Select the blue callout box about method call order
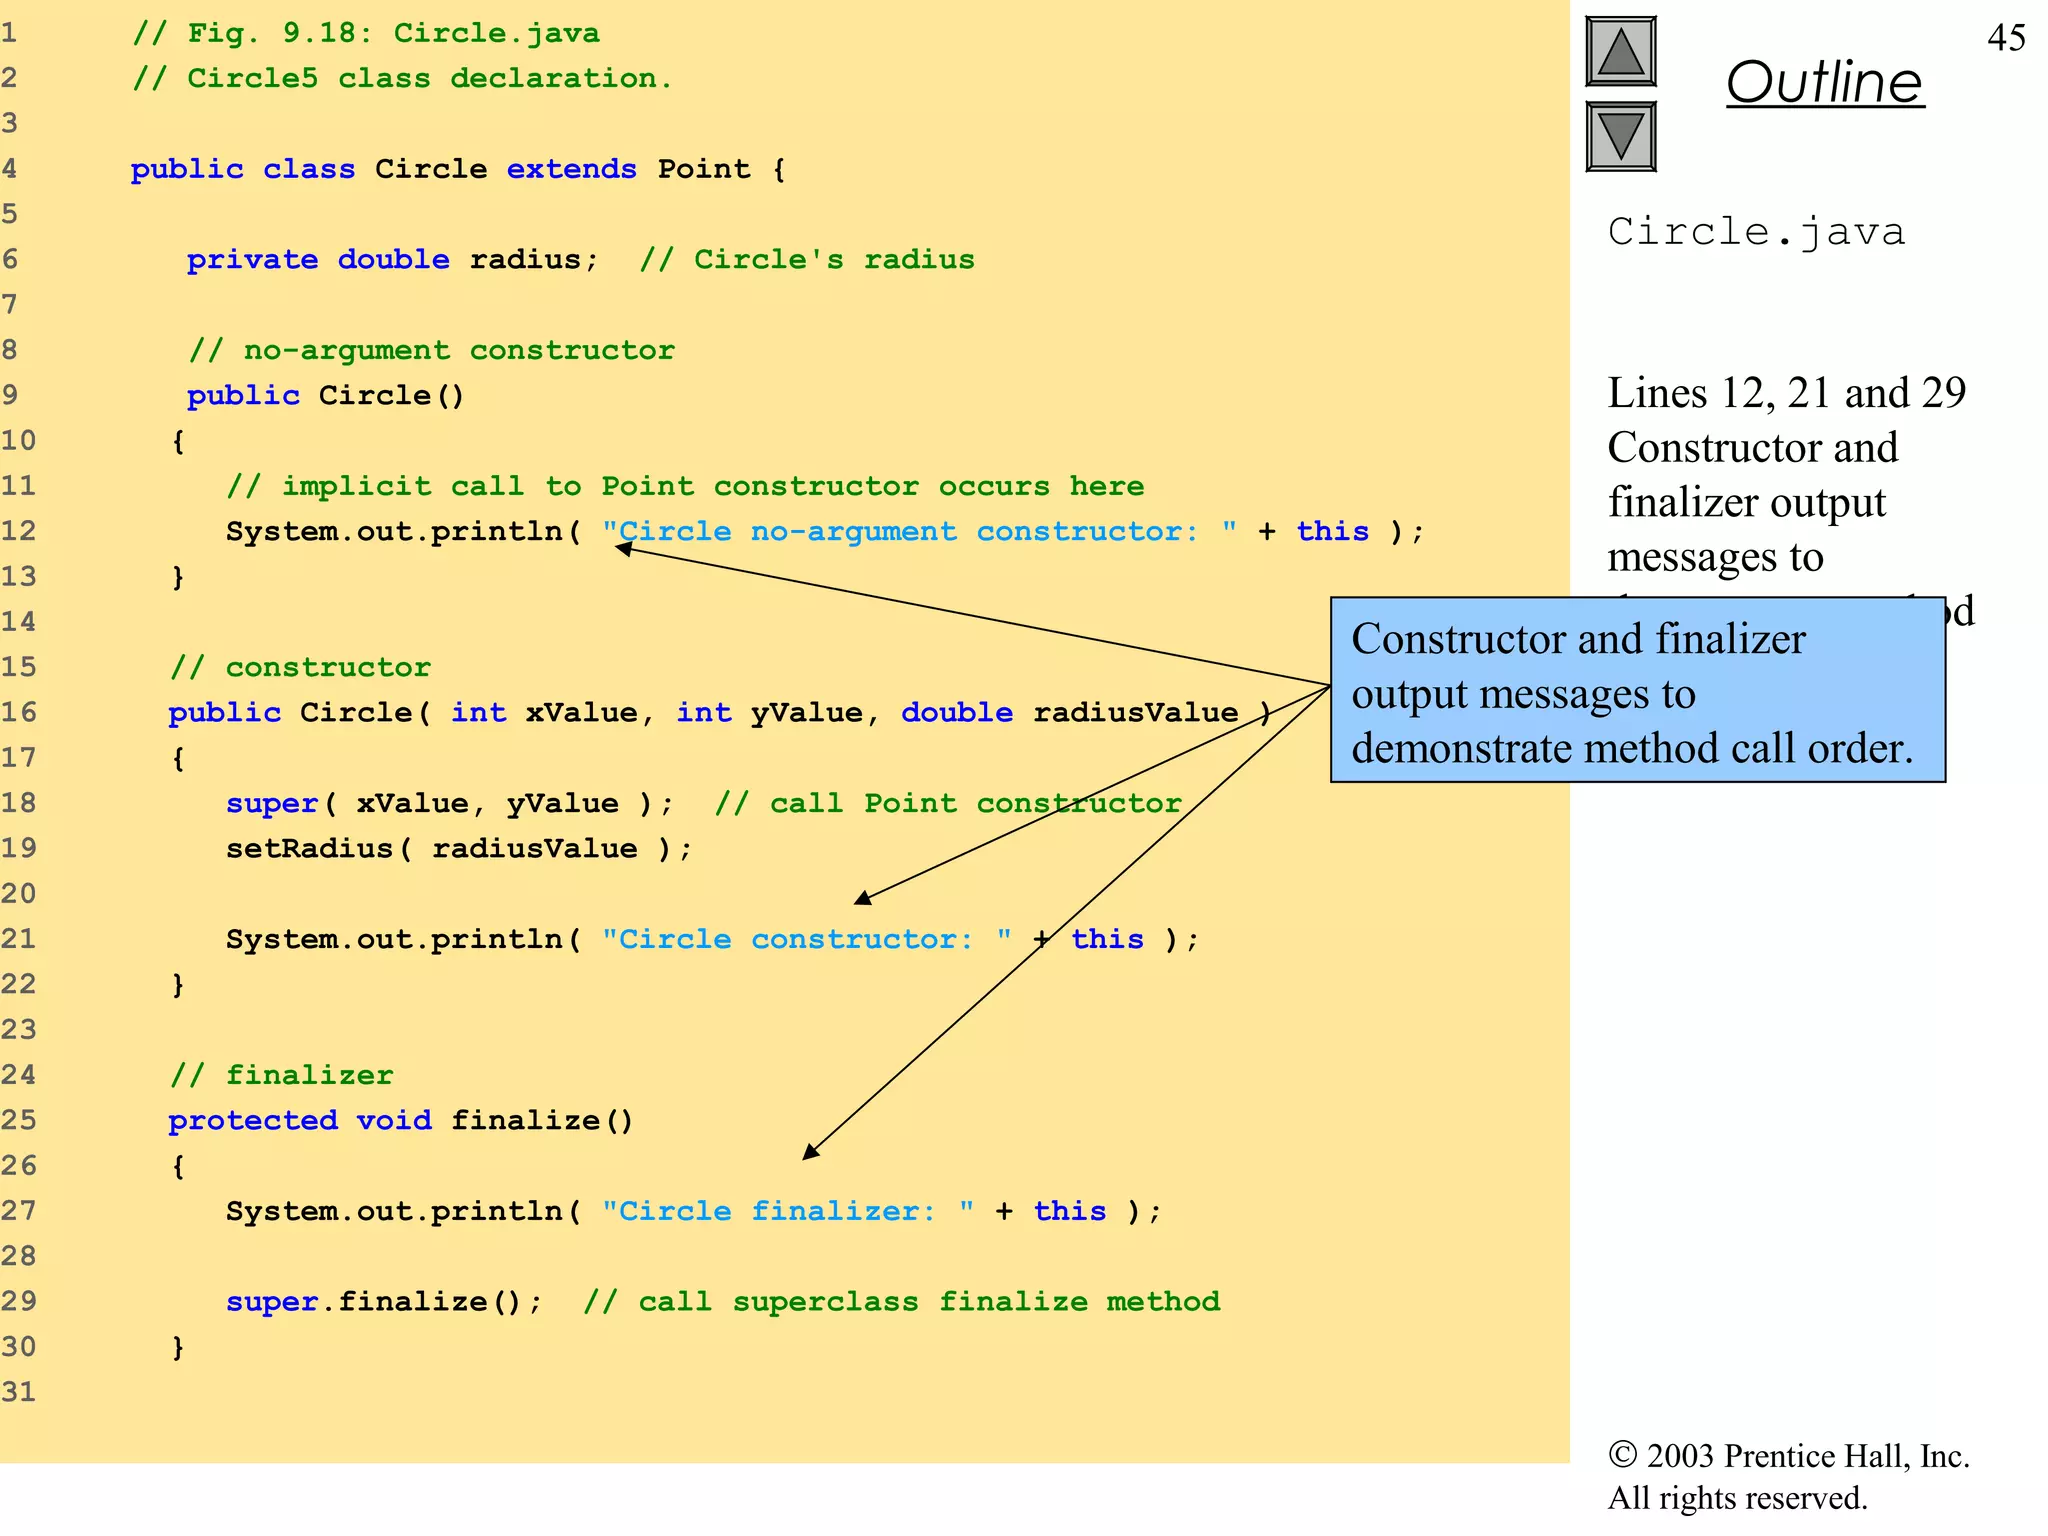Viewport: 2048px width, 1536px height. 1637,692
